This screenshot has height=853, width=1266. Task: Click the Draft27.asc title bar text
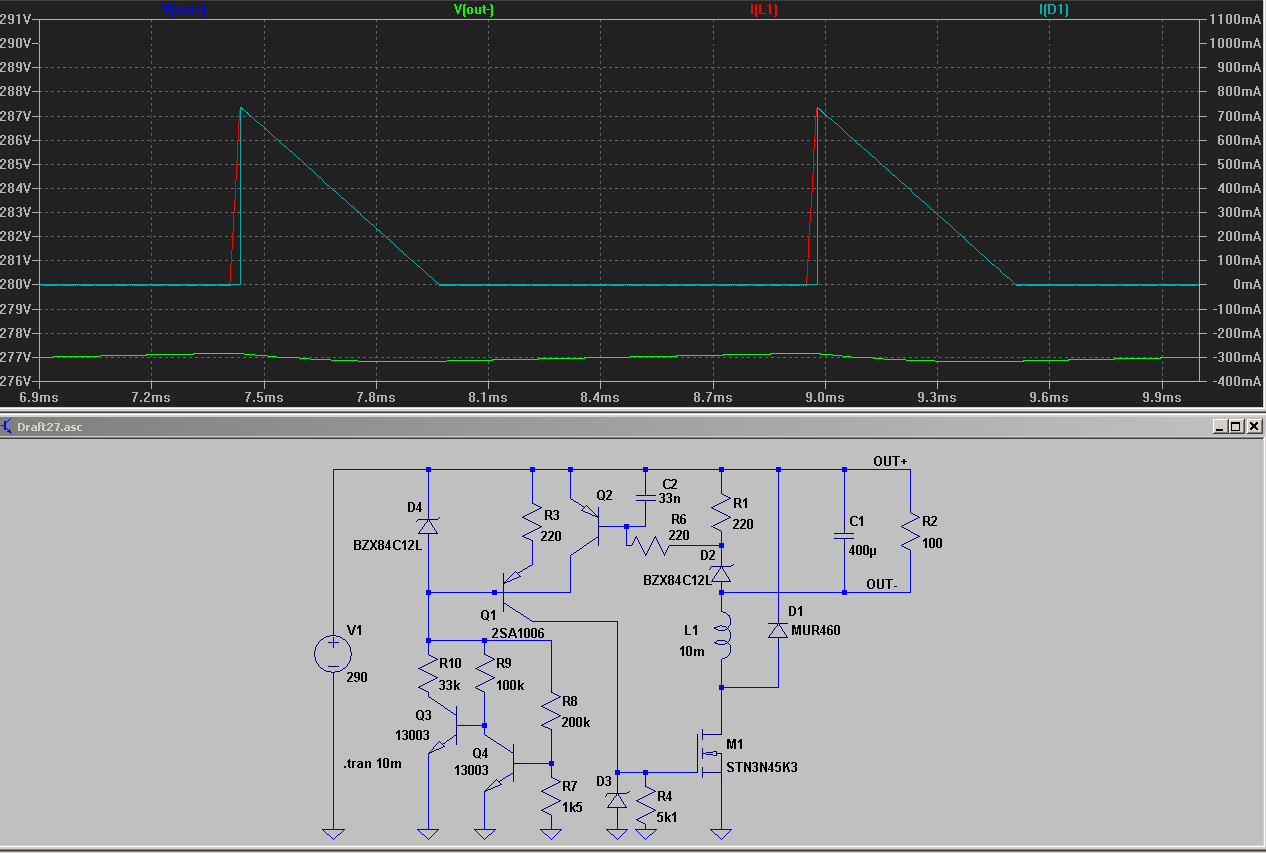click(50, 426)
